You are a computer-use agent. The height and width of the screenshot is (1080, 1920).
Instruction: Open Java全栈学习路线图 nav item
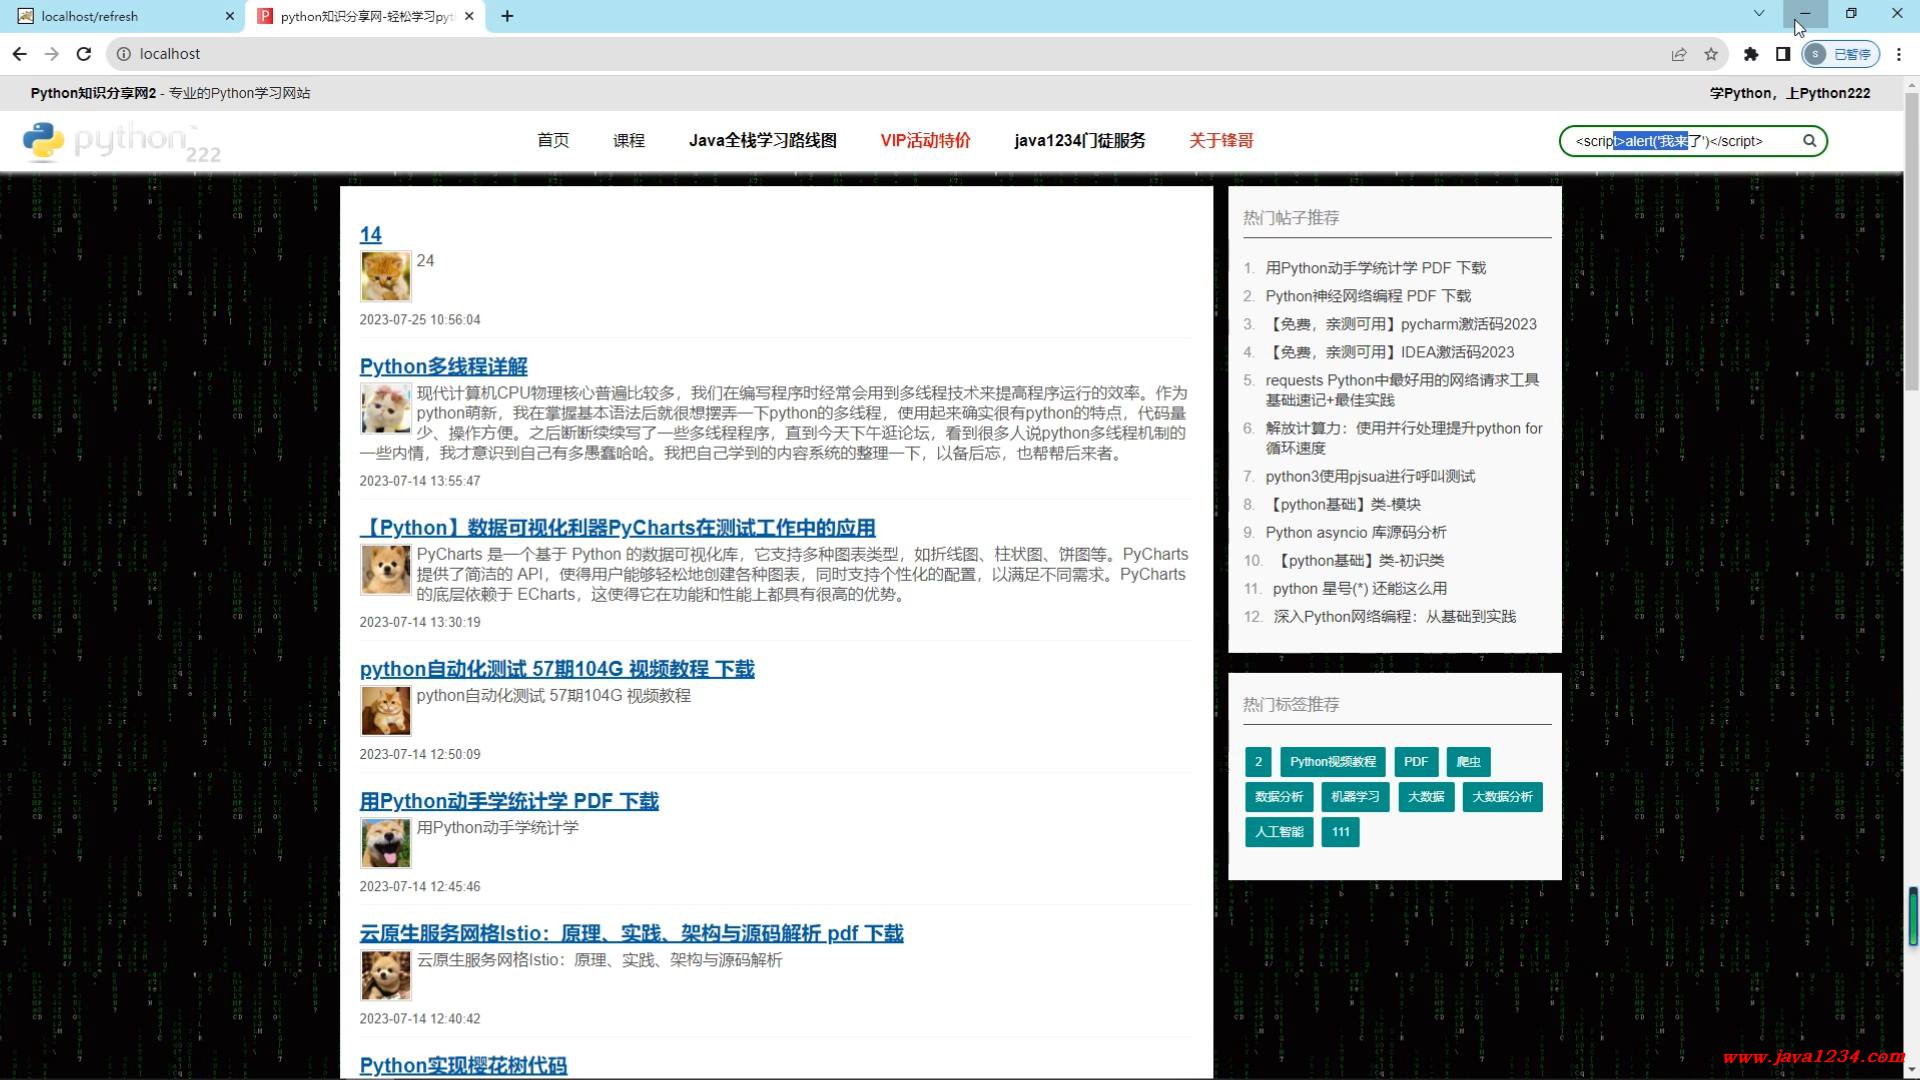point(762,141)
